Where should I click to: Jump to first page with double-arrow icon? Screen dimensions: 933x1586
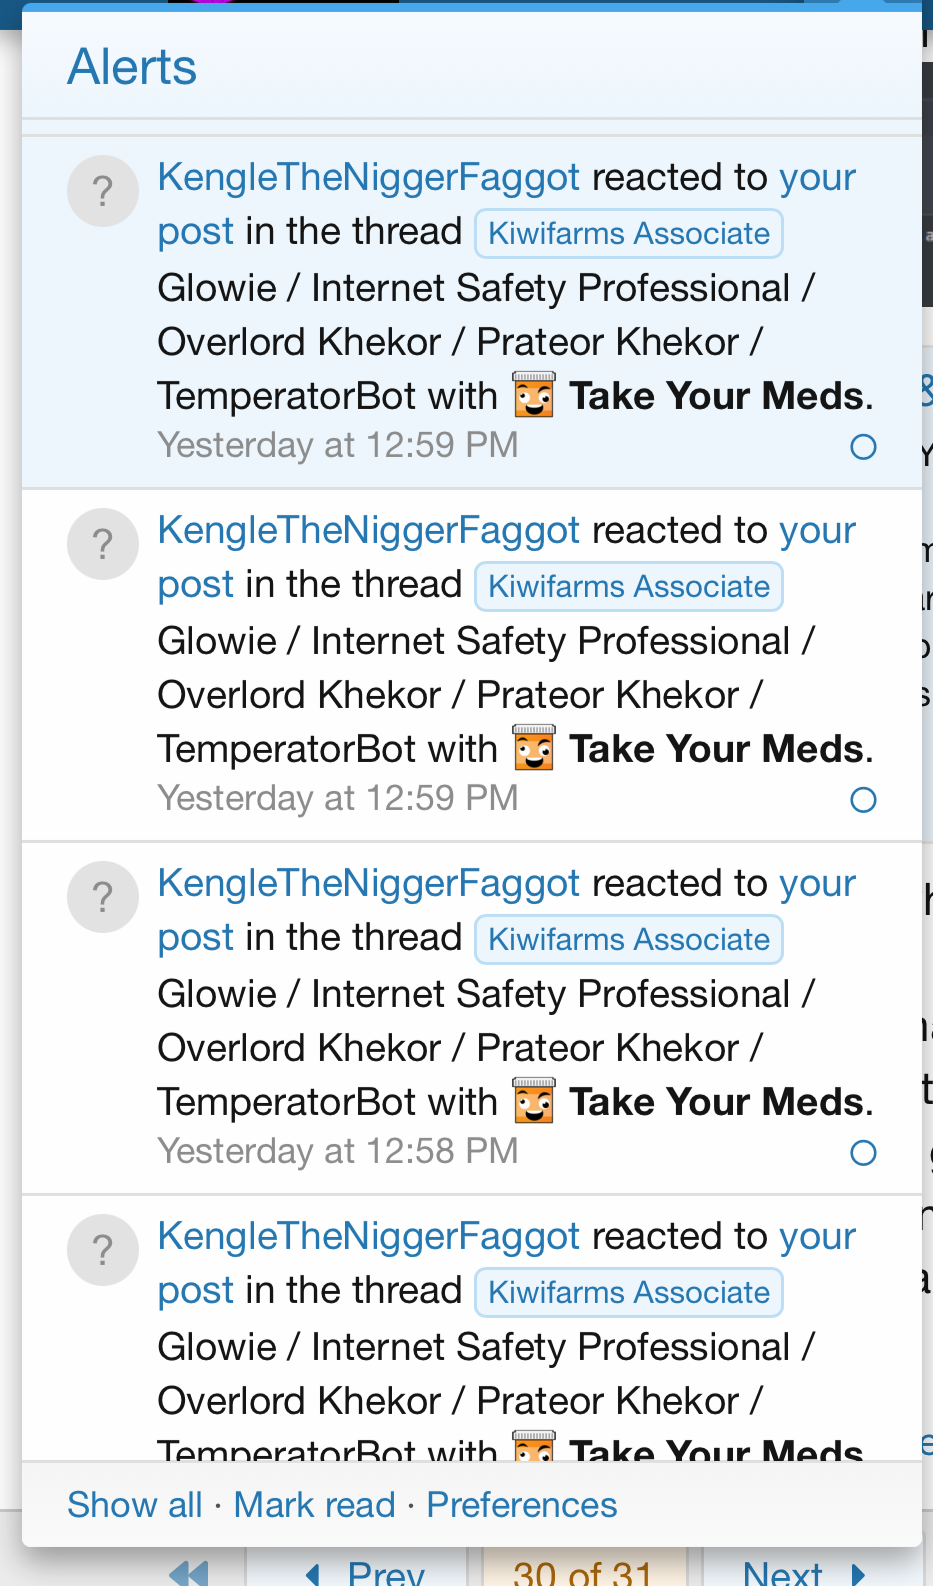click(x=189, y=1573)
